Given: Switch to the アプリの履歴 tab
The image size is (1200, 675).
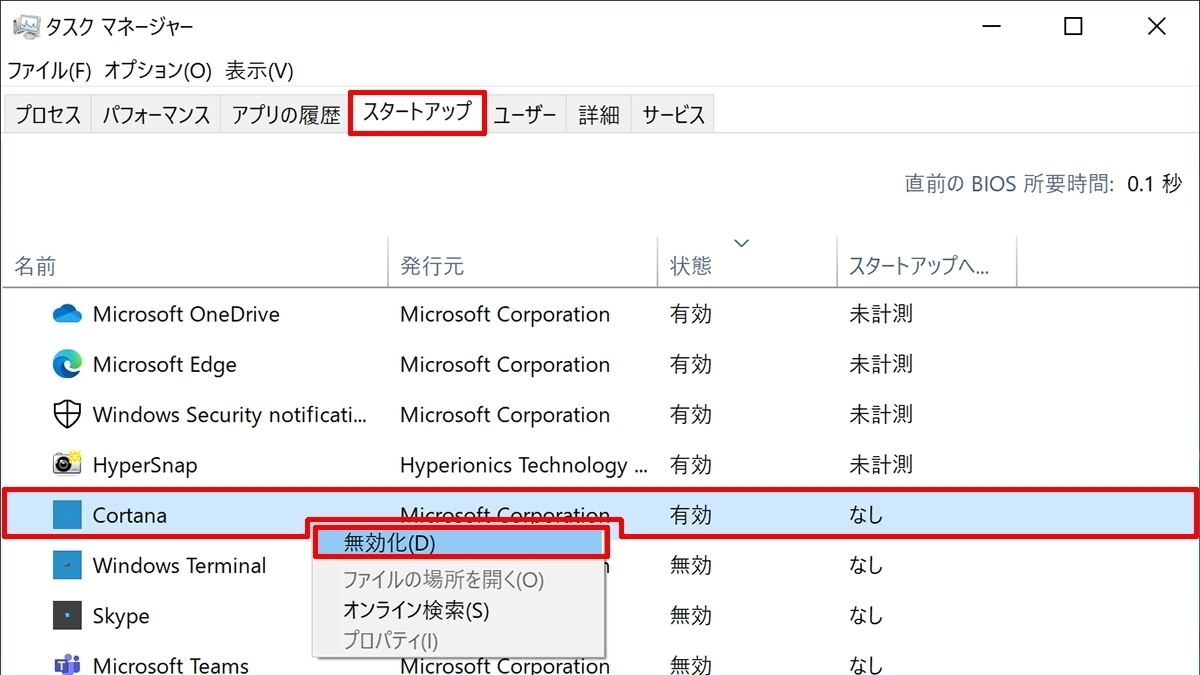Looking at the screenshot, I should pyautogui.click(x=286, y=115).
